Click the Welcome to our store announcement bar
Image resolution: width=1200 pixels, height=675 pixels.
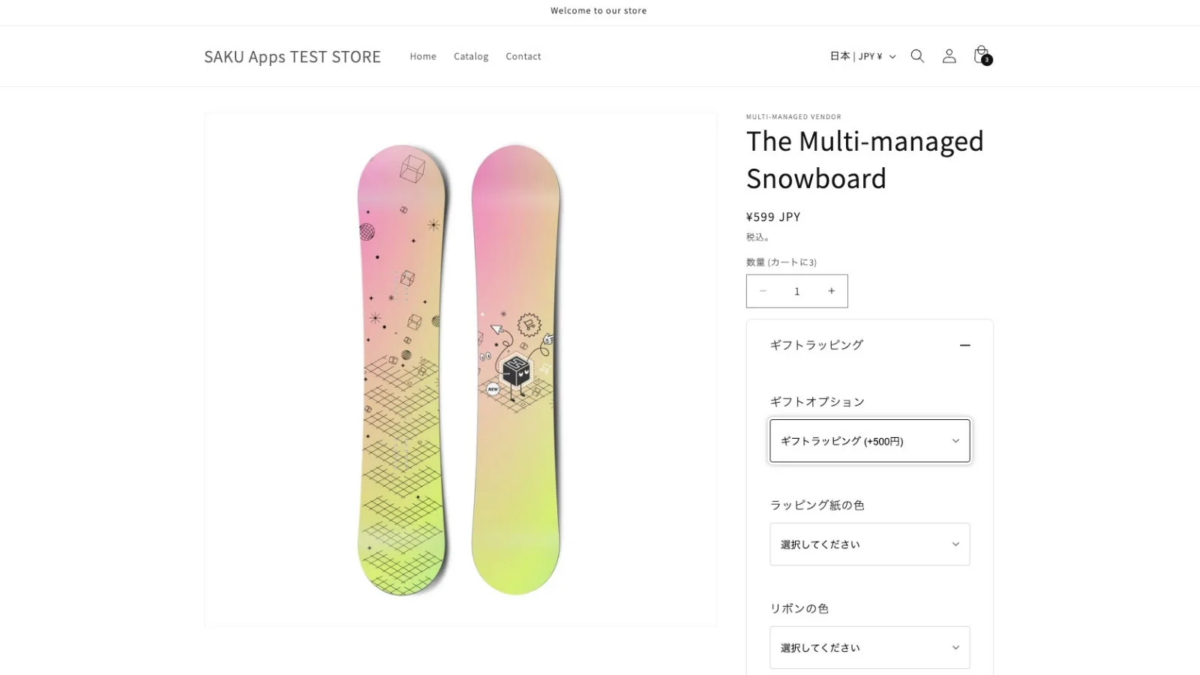point(599,10)
